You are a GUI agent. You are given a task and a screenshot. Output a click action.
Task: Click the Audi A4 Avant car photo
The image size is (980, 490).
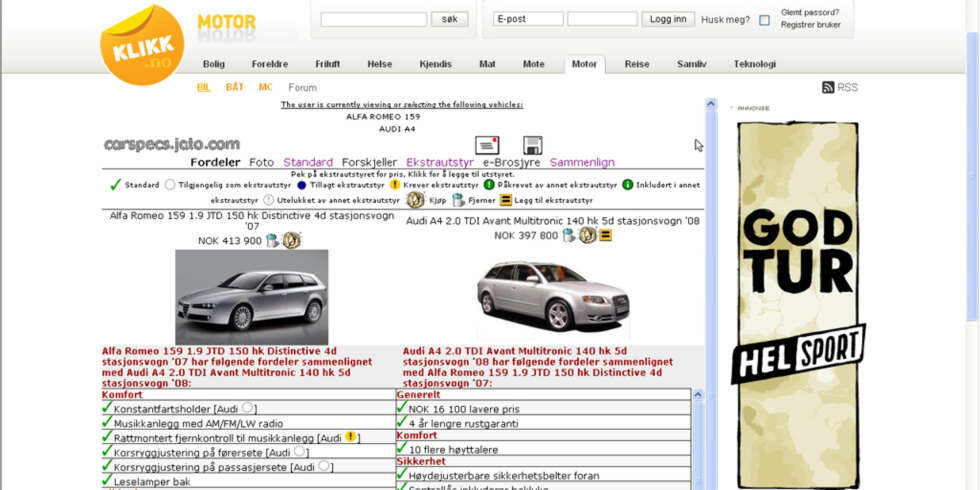(553, 295)
